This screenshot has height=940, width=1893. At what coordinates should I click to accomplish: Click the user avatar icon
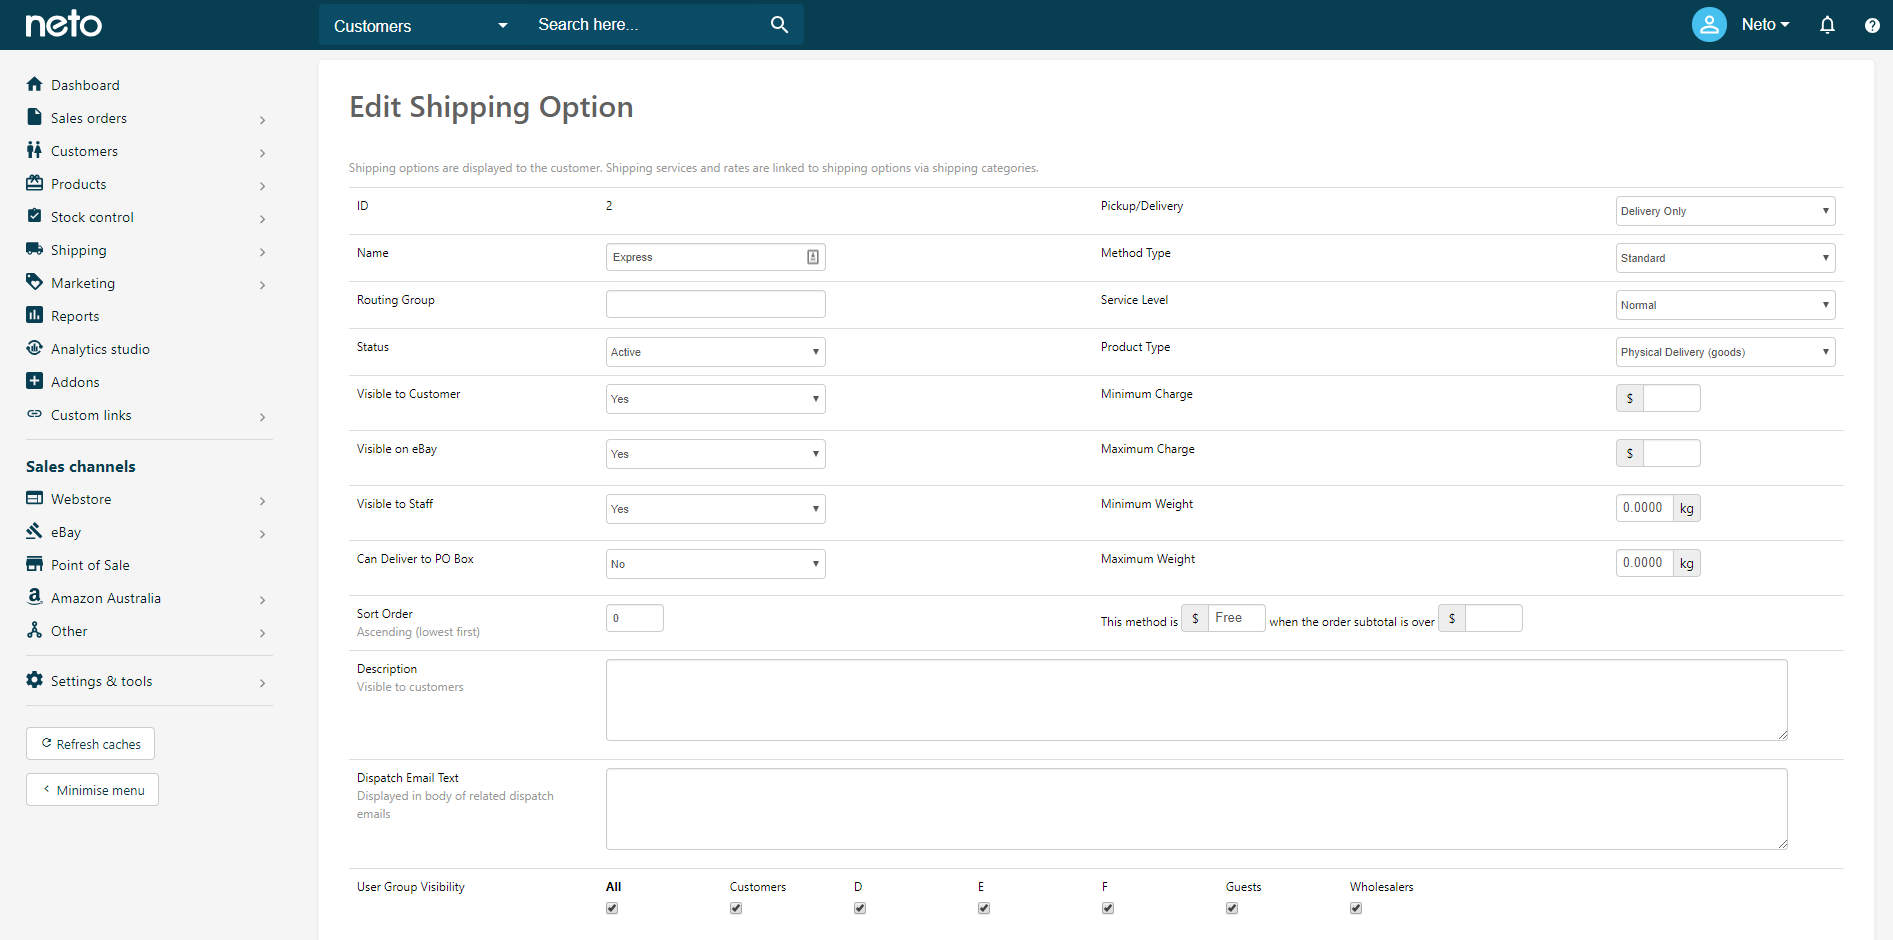click(1709, 25)
